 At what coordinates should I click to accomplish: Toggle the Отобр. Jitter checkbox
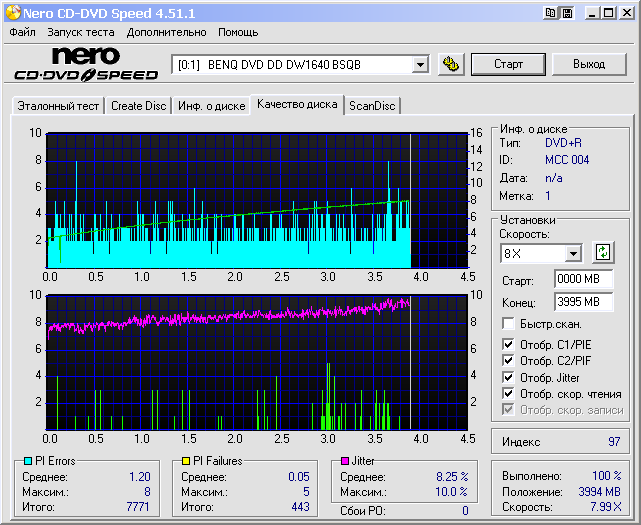[509, 378]
